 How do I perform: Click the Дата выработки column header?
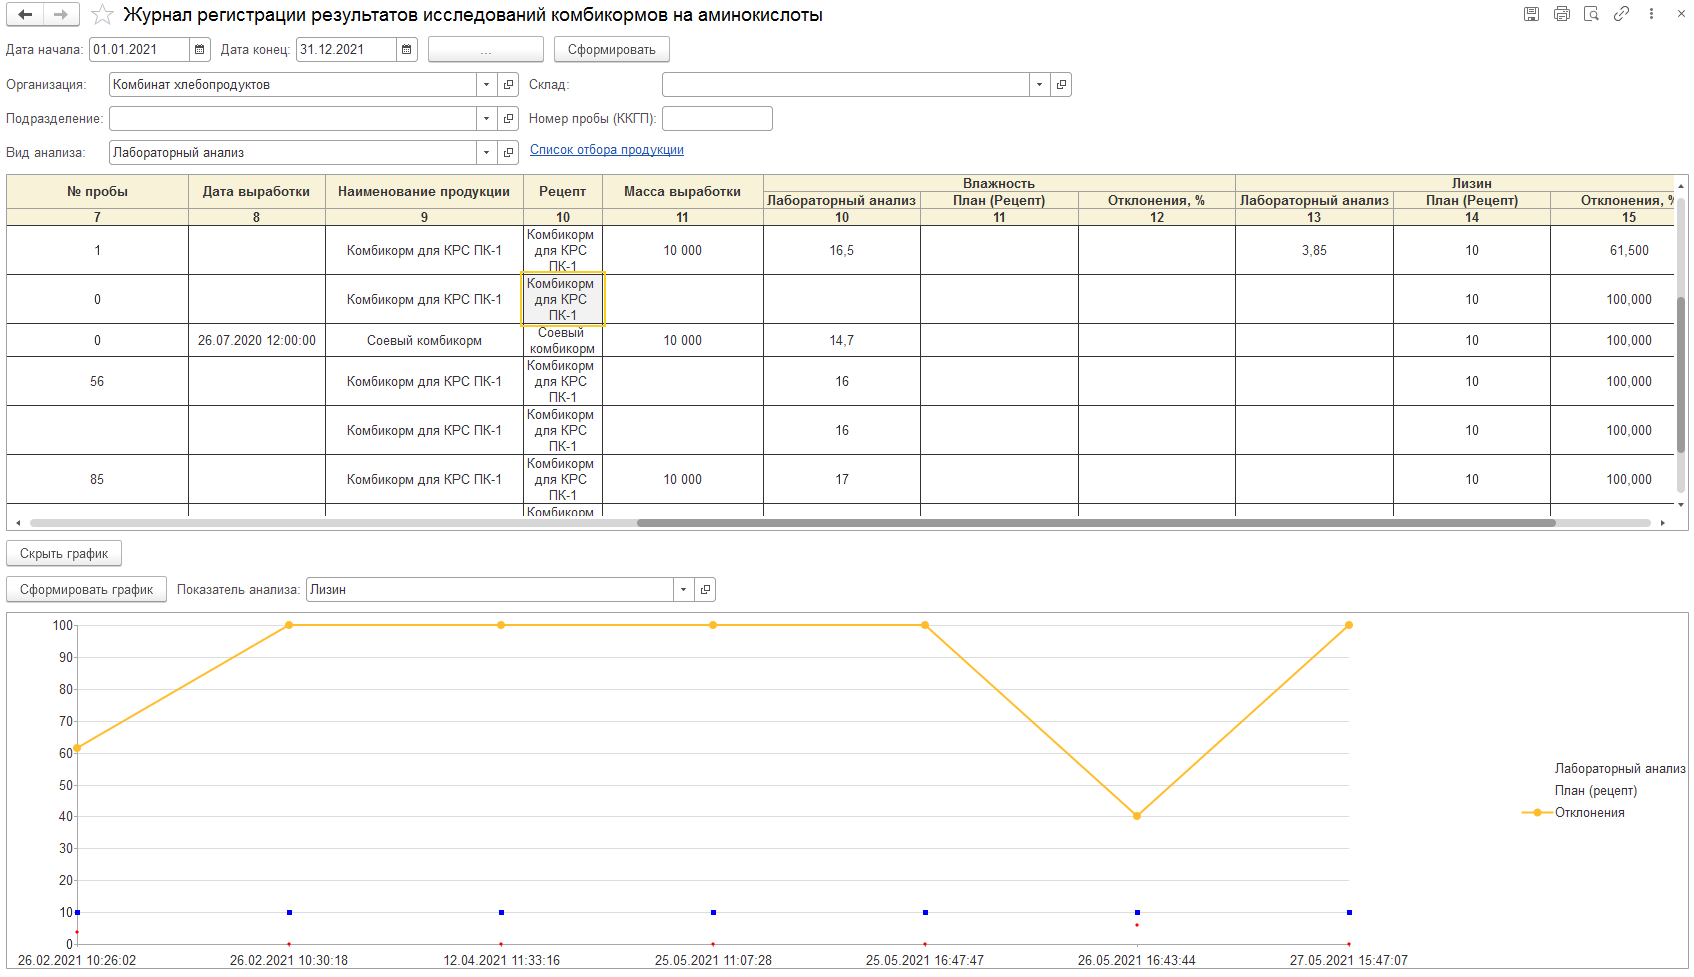click(256, 192)
